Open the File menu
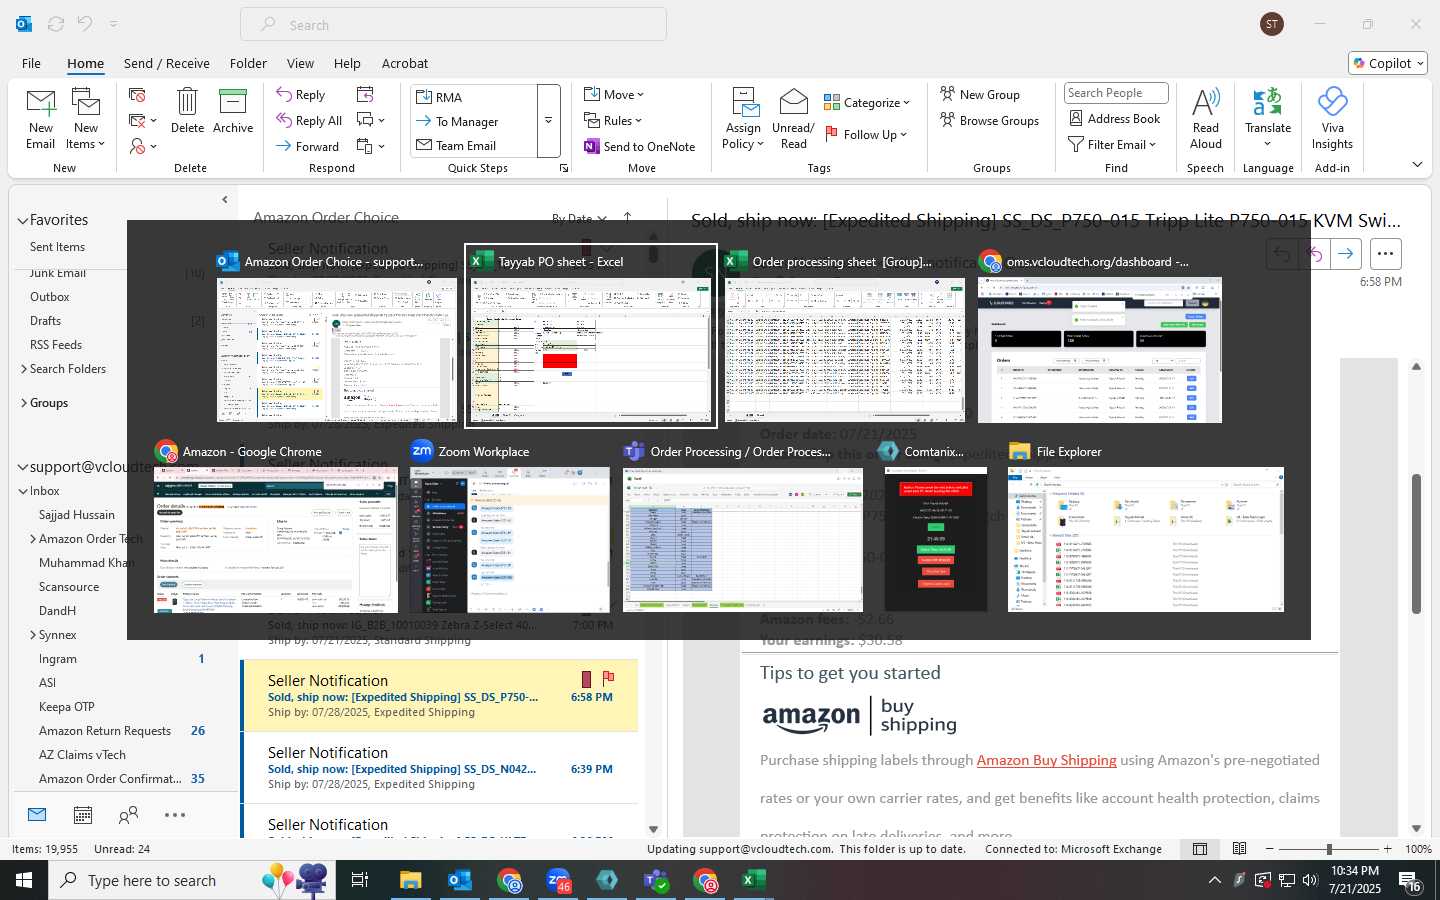Image resolution: width=1440 pixels, height=900 pixels. (31, 63)
